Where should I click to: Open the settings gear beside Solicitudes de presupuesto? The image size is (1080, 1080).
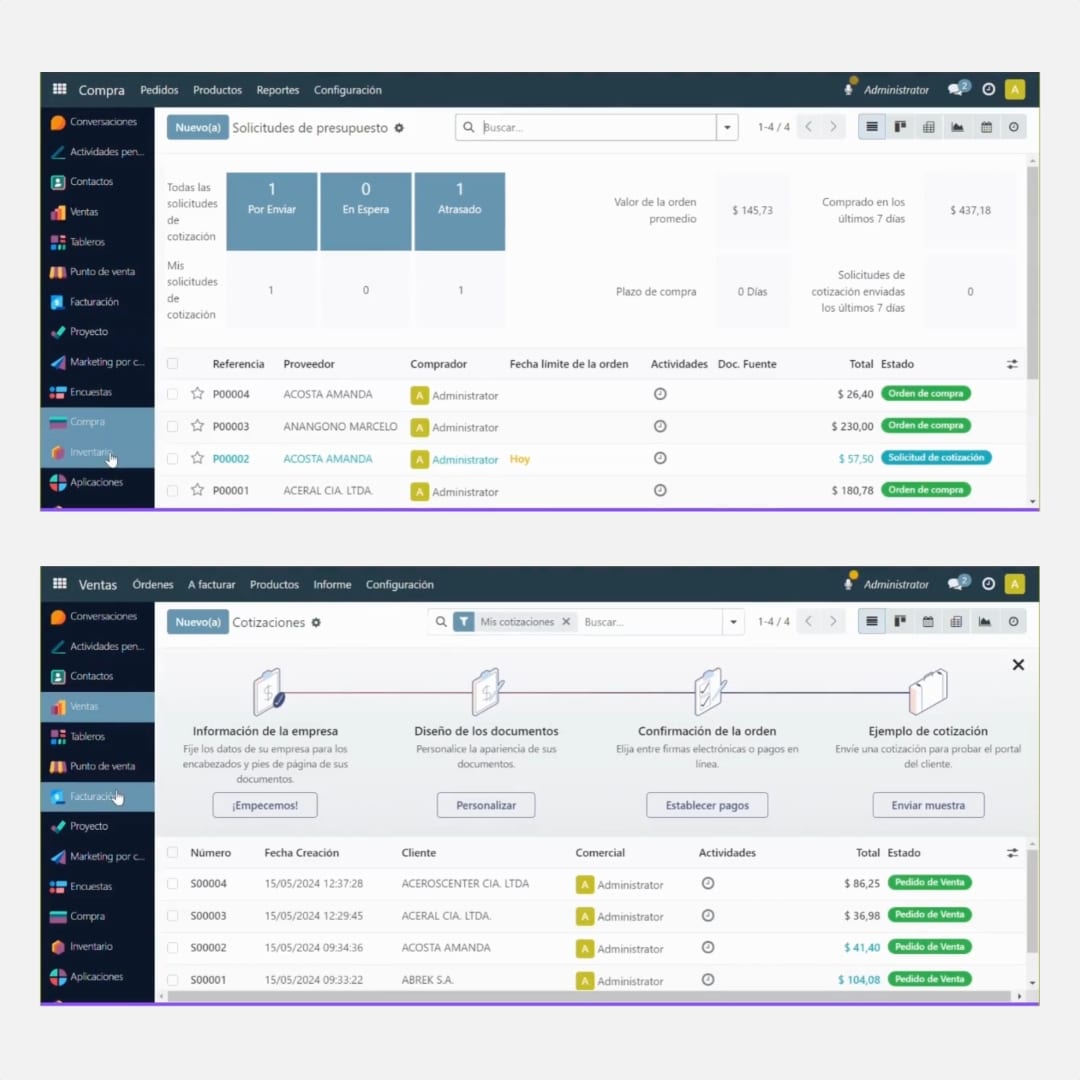pyautogui.click(x=399, y=128)
